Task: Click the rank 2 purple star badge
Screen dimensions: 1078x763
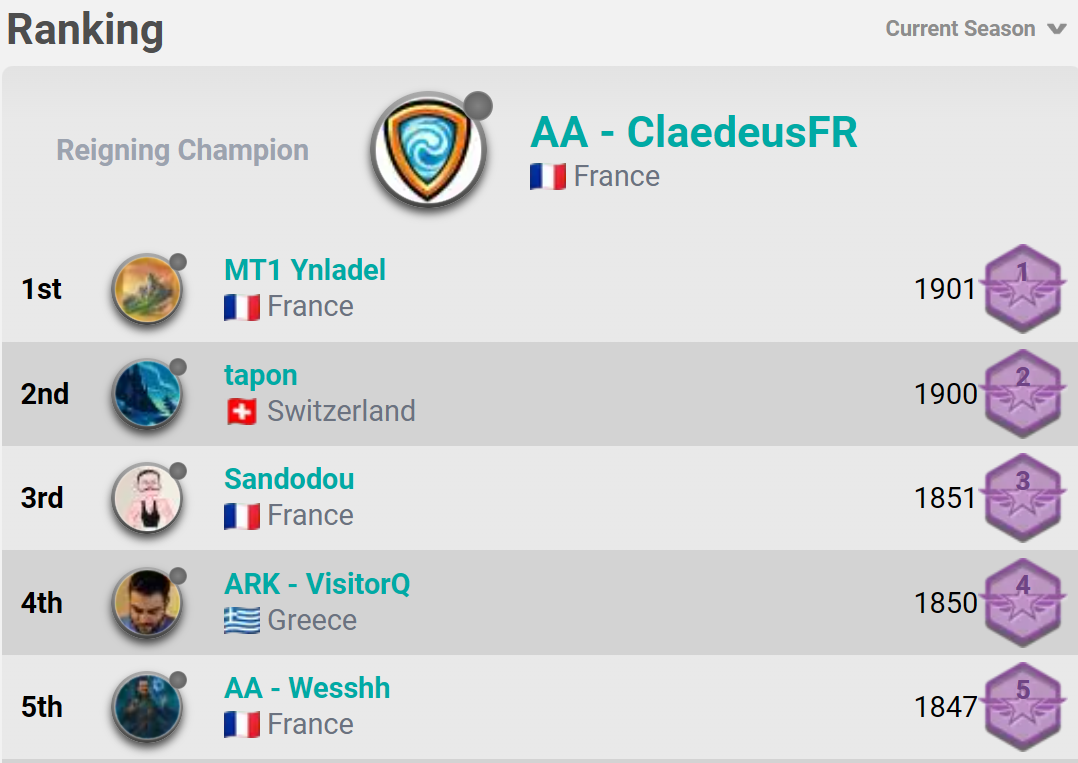Action: click(x=1021, y=393)
